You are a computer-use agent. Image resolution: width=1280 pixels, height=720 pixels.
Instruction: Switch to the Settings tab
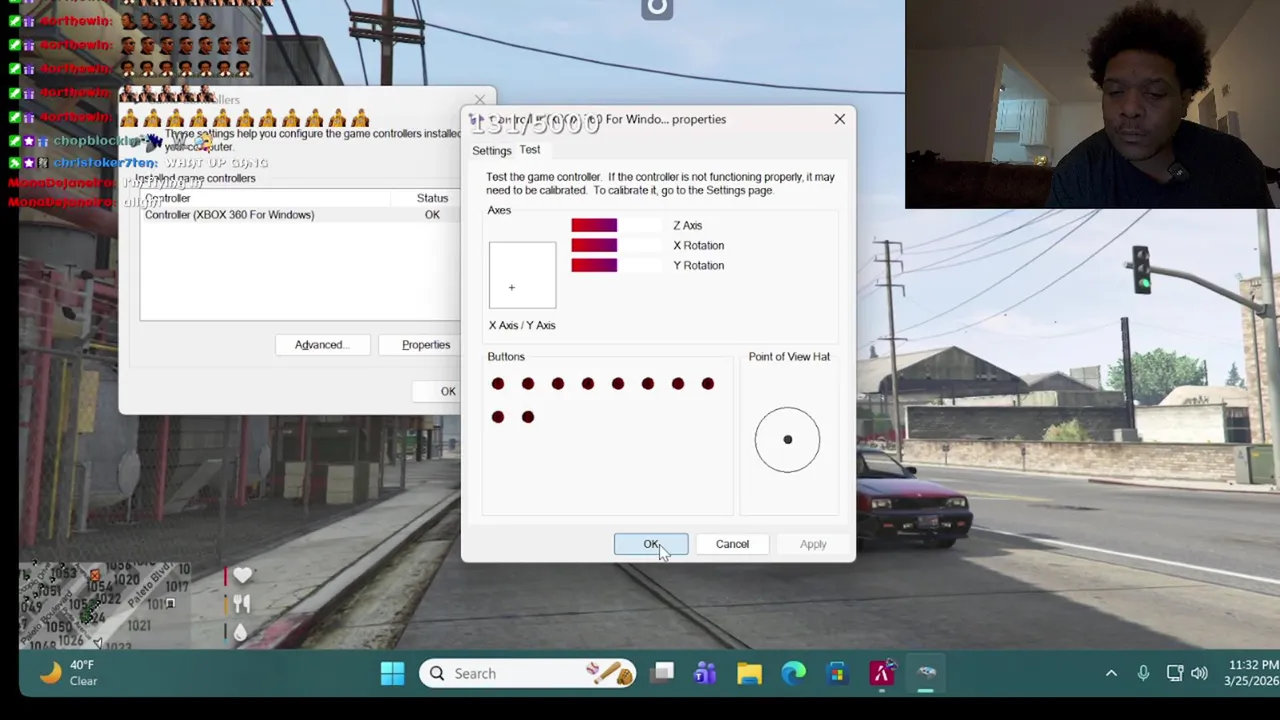tap(491, 151)
